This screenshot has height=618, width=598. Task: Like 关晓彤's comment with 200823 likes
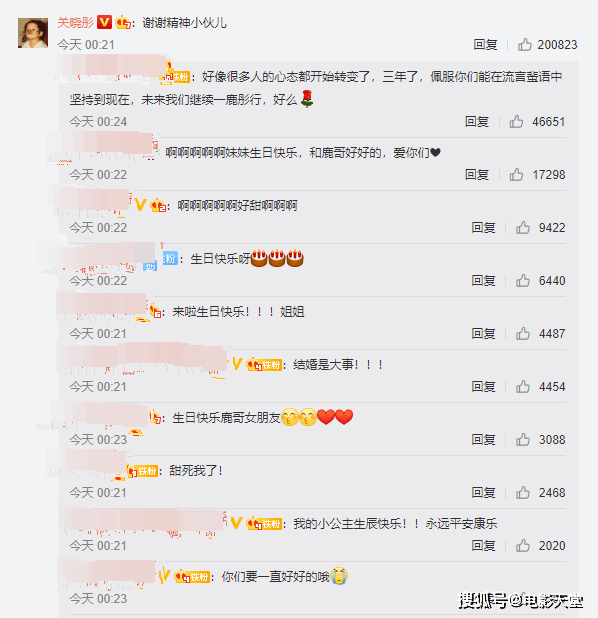click(525, 45)
